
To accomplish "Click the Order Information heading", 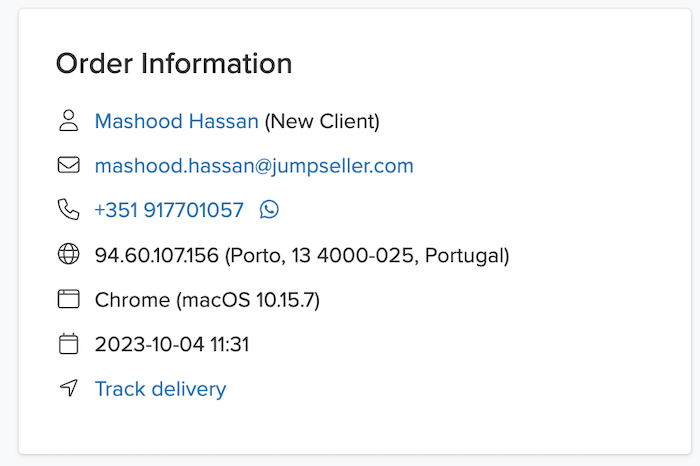I will click(x=174, y=64).
